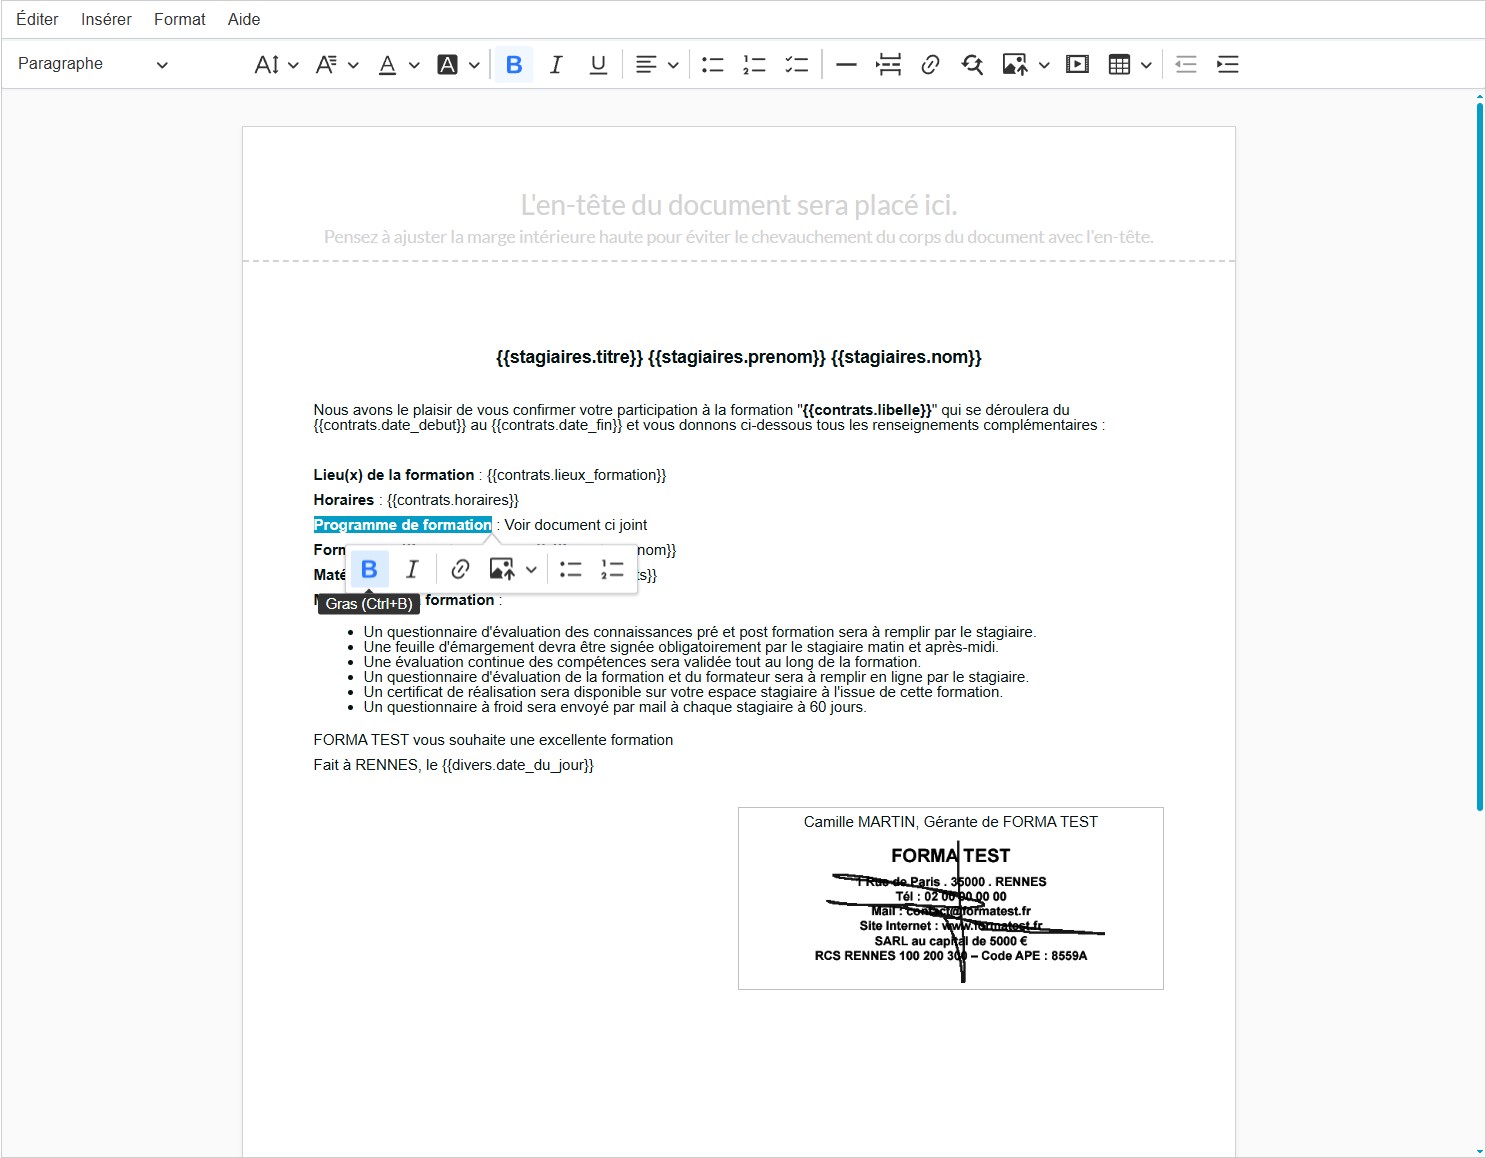
Task: Toggle underline formatting
Action: coord(598,65)
